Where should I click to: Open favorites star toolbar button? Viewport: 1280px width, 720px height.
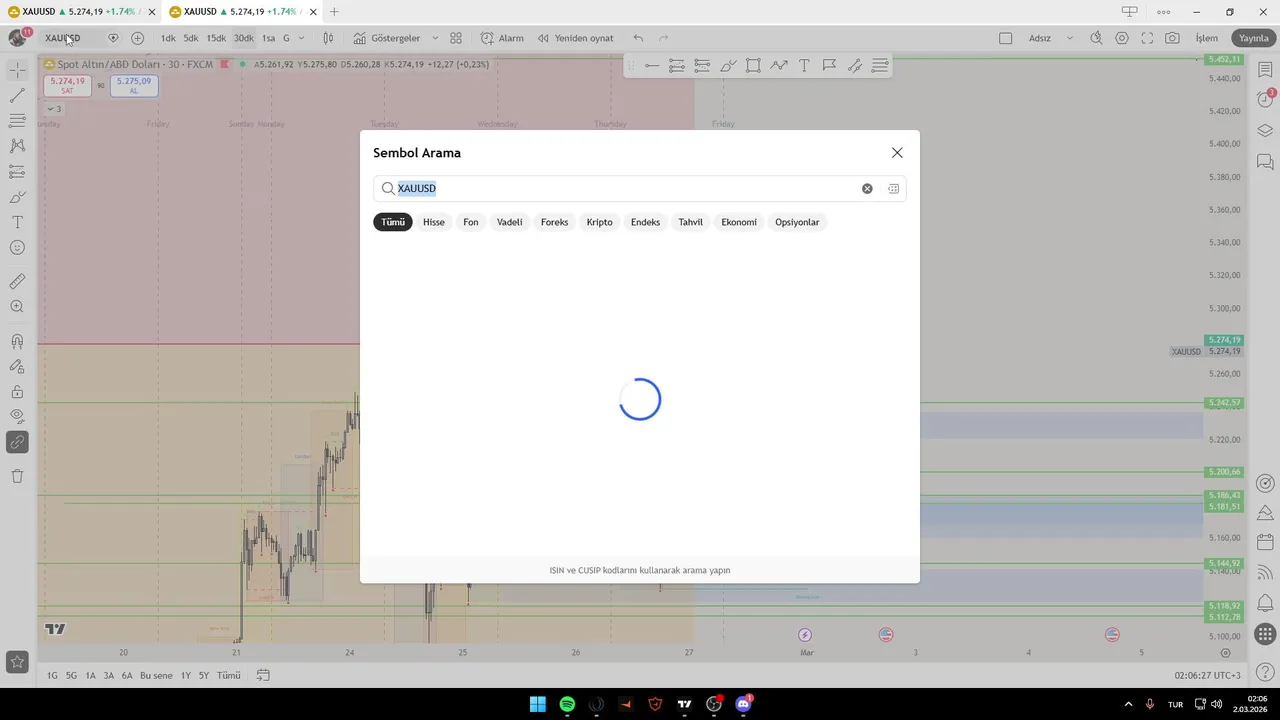pyautogui.click(x=17, y=661)
